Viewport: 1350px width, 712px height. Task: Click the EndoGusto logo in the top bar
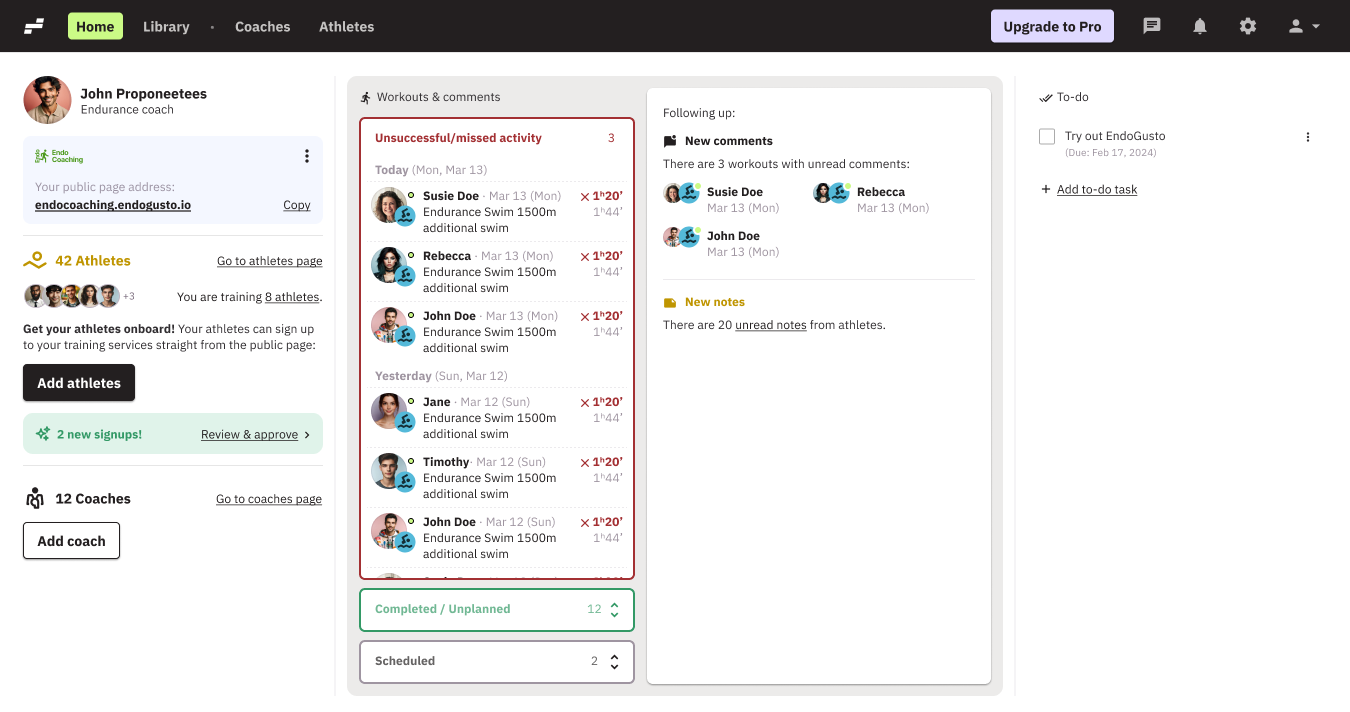(34, 26)
